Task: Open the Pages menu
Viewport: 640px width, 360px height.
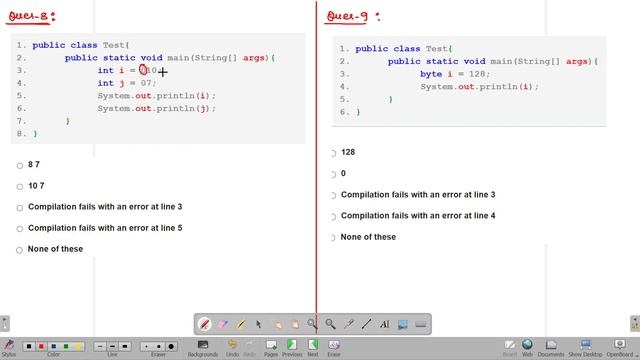Action: [271, 348]
